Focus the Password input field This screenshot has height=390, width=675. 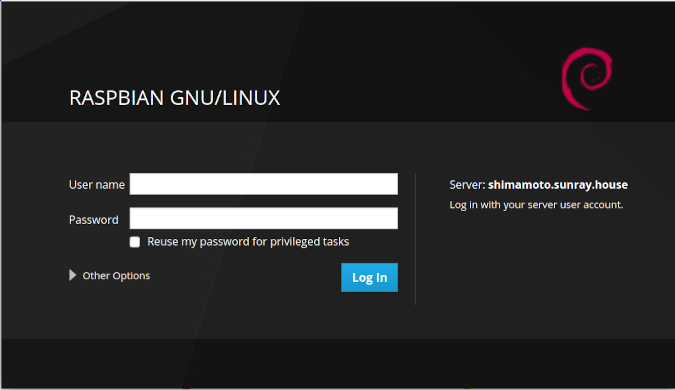(264, 218)
